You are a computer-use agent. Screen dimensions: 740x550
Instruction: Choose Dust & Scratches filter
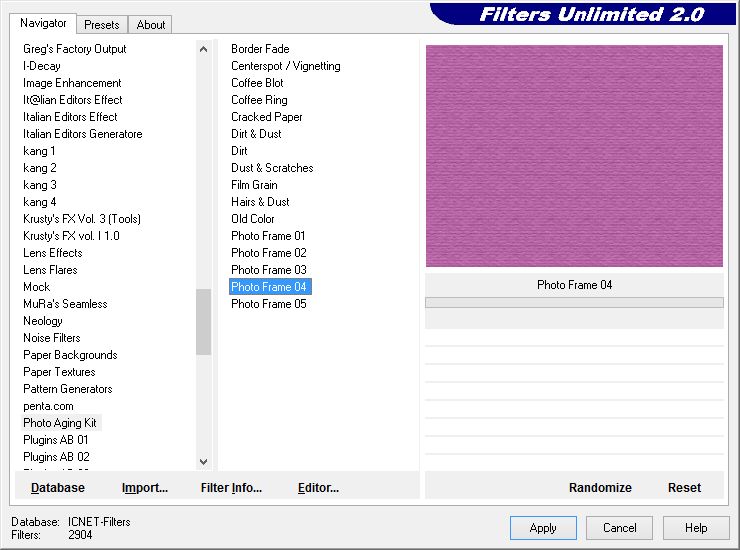pos(272,168)
